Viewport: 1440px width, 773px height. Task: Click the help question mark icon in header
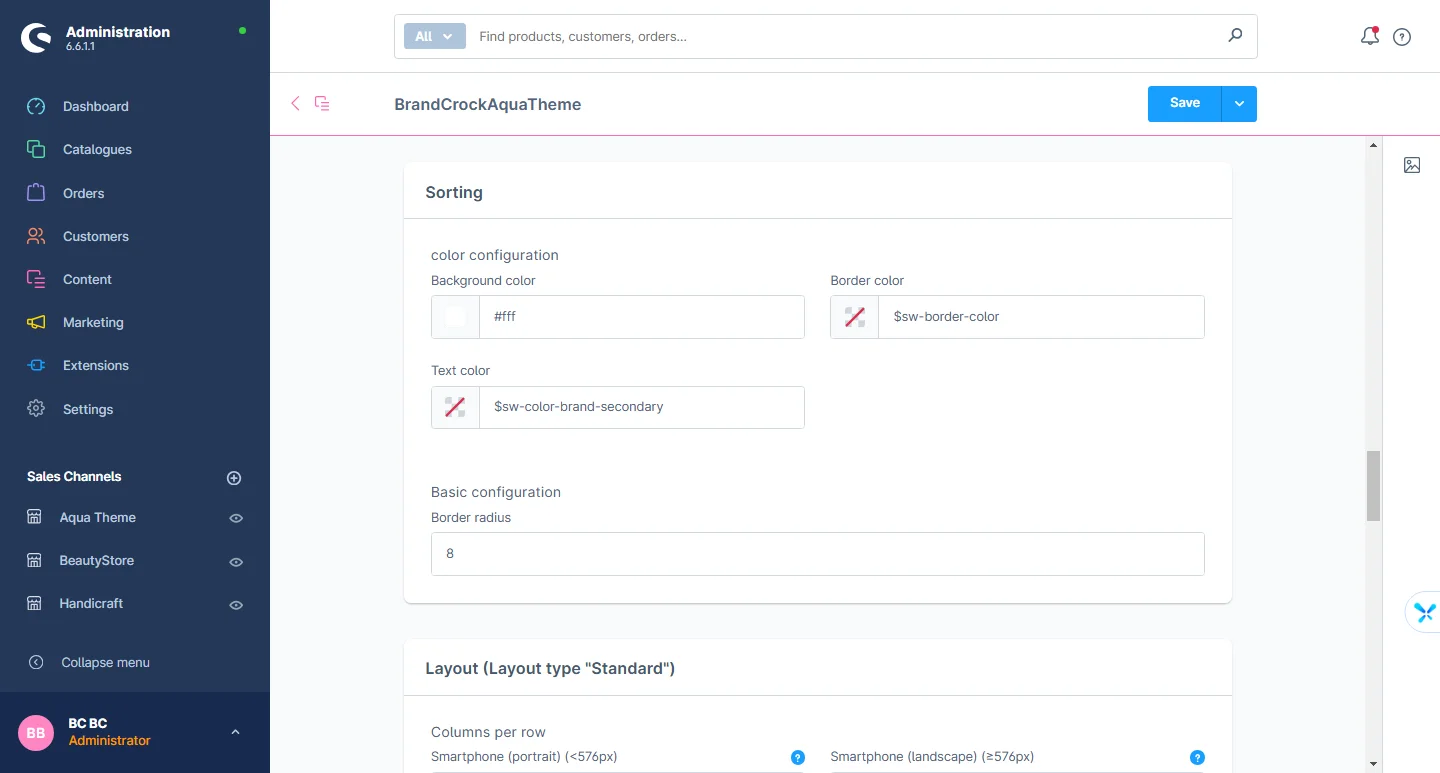pyautogui.click(x=1402, y=37)
